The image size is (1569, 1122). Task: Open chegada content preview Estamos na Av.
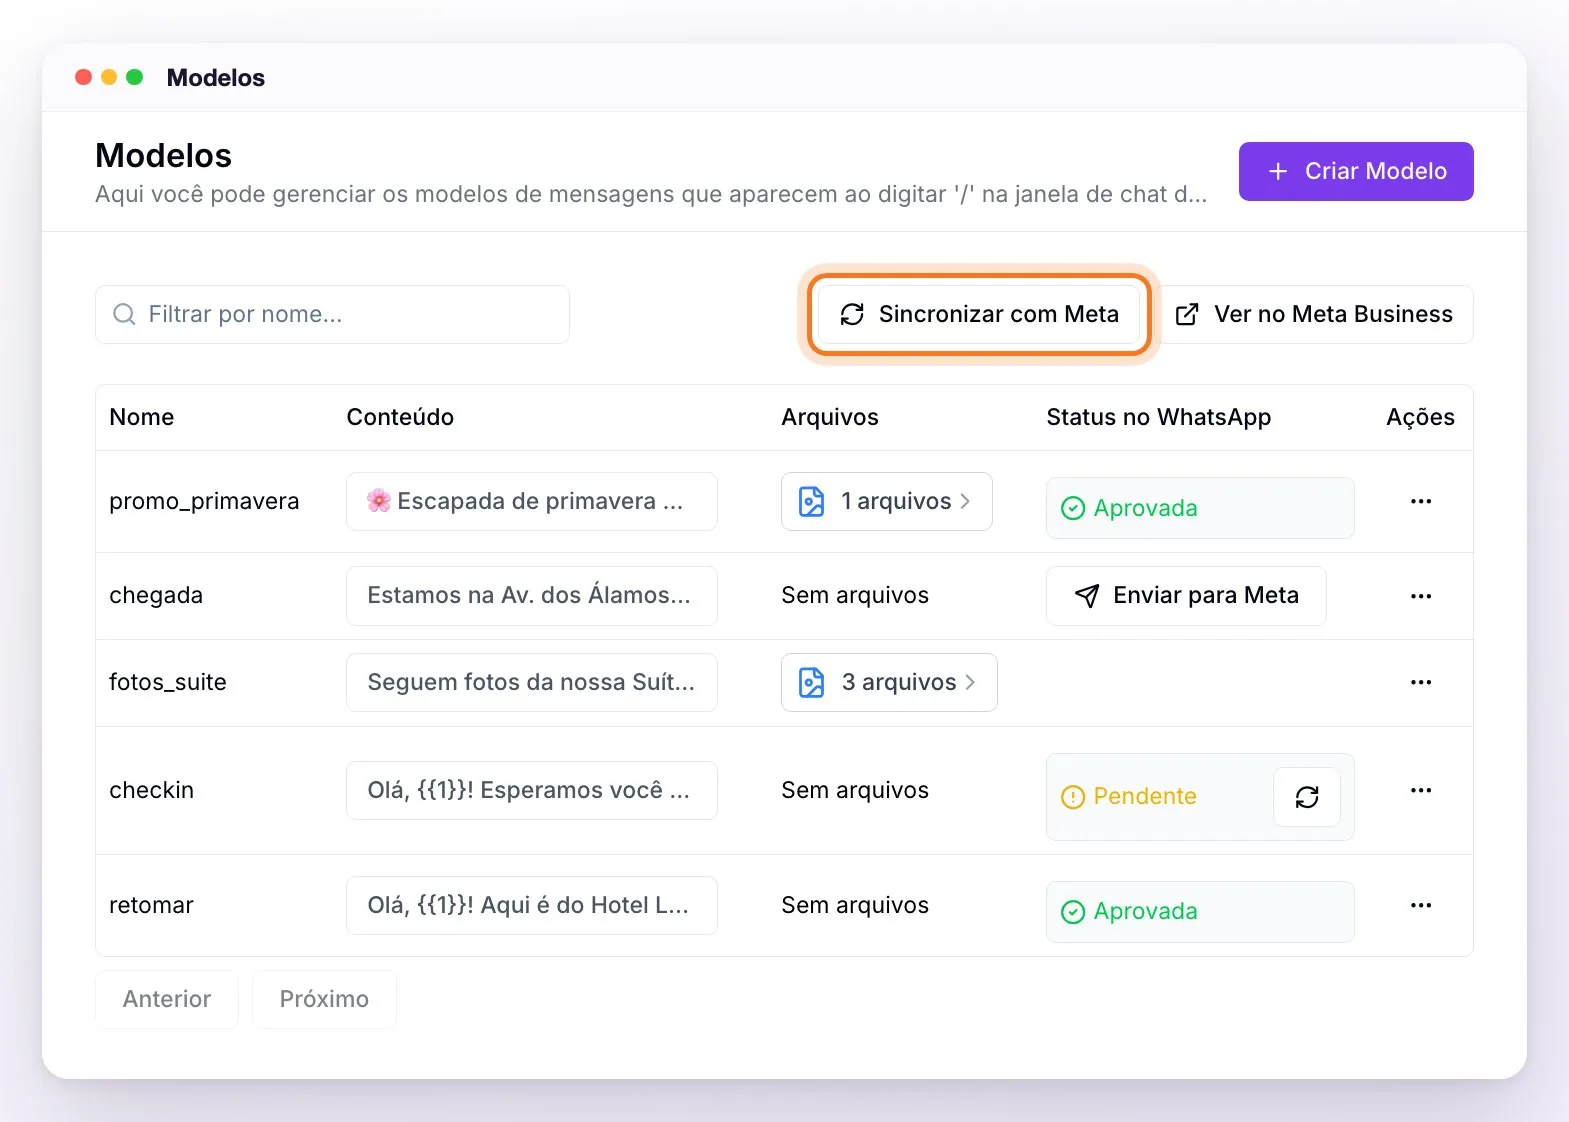pyautogui.click(x=532, y=596)
